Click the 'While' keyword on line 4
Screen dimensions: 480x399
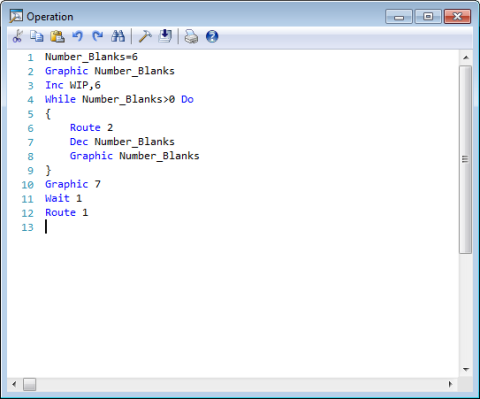tap(60, 99)
